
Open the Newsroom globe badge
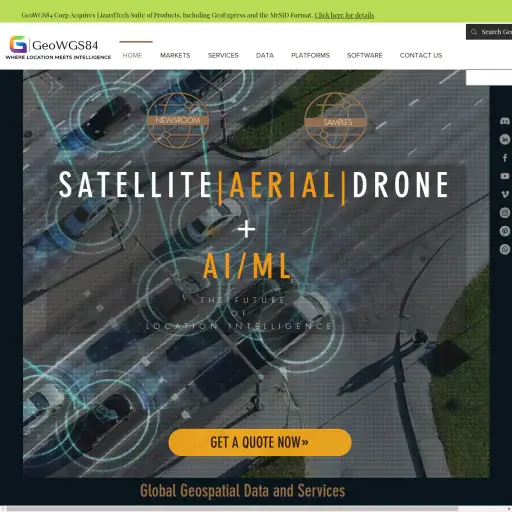pos(178,120)
